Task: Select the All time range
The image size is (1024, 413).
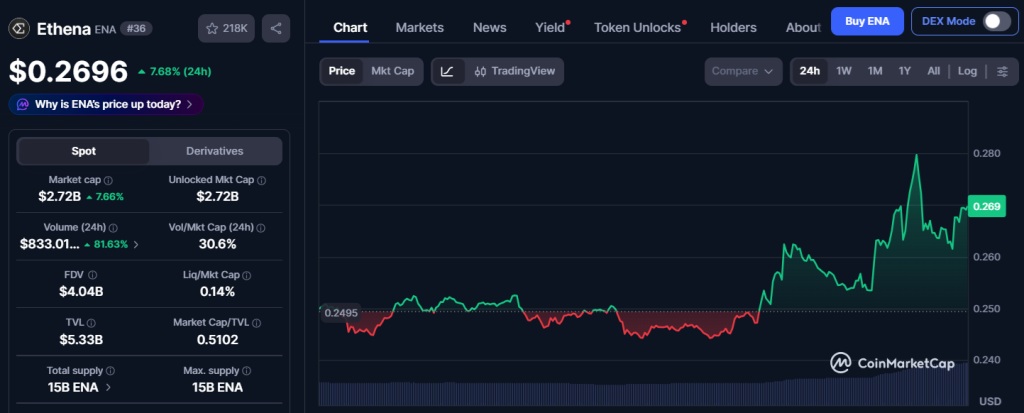Action: [934, 71]
